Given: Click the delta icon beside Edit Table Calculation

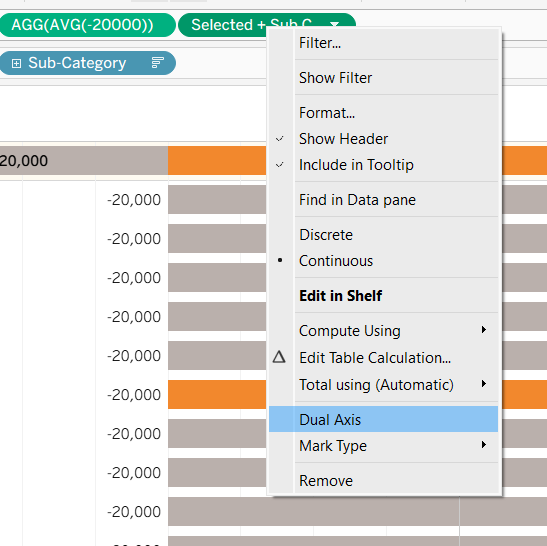Looking at the screenshot, I should tap(279, 357).
